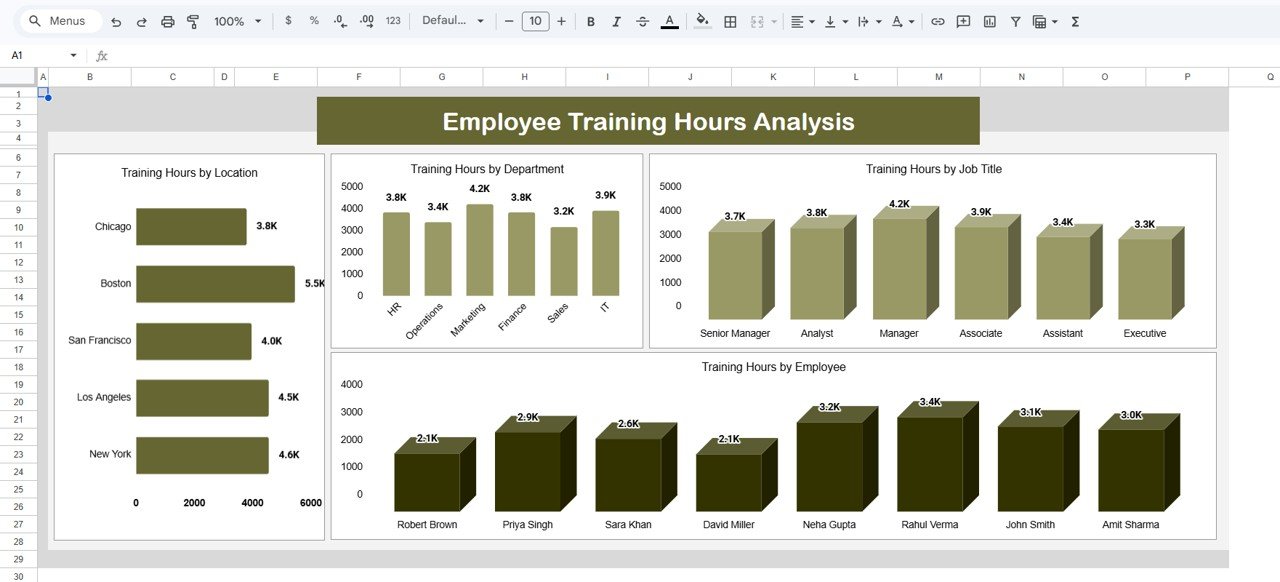Open the fill color picker
The width and height of the screenshot is (1280, 582).
point(702,21)
